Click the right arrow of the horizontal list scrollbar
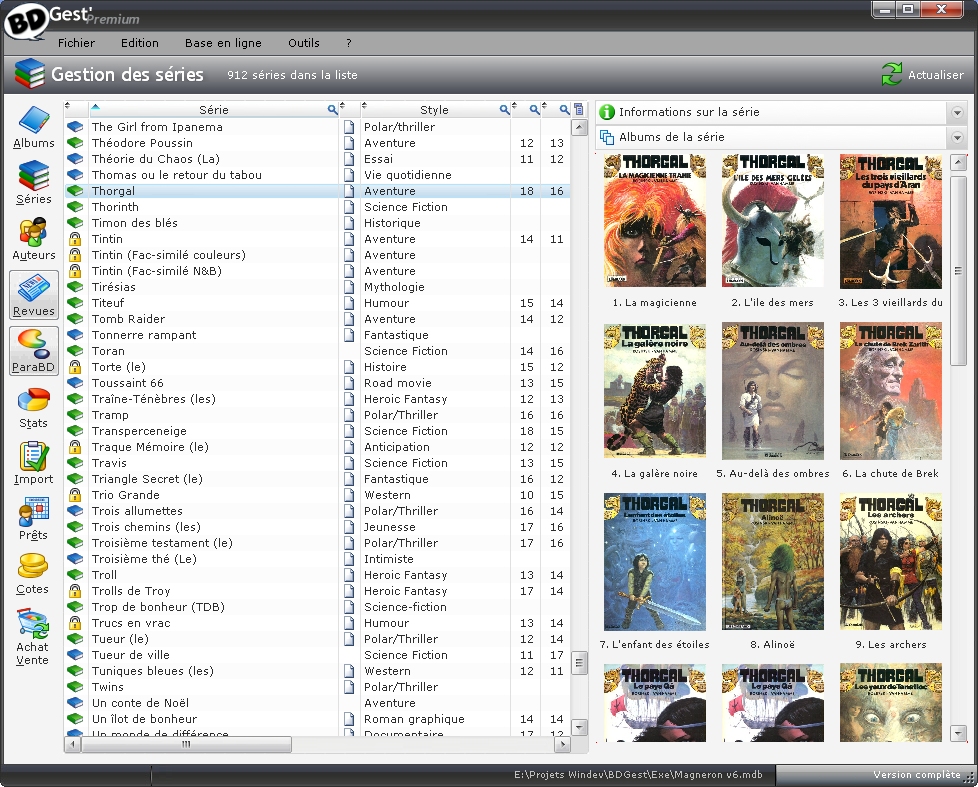978x787 pixels. tap(563, 744)
